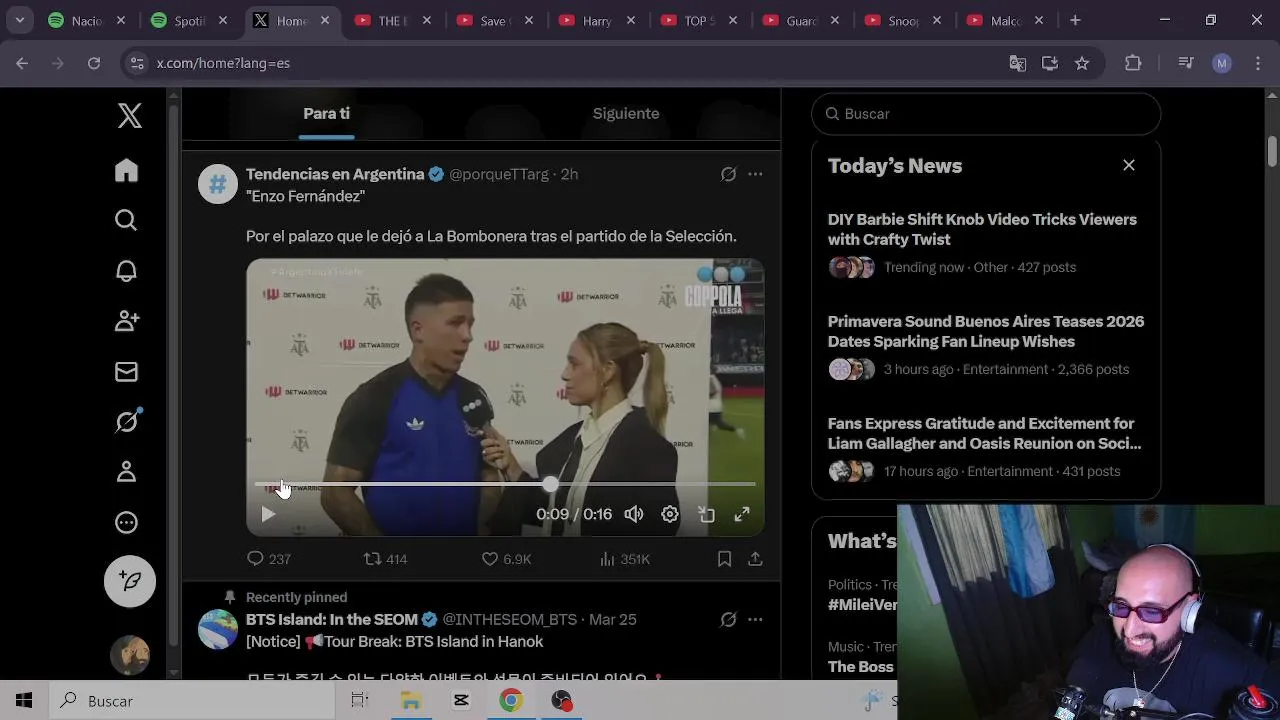Click the Buscar search field on X
This screenshot has height=720, width=1280.
[986, 114]
